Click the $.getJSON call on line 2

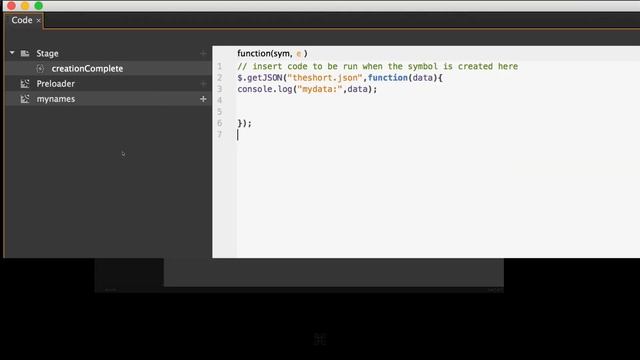tap(260, 78)
